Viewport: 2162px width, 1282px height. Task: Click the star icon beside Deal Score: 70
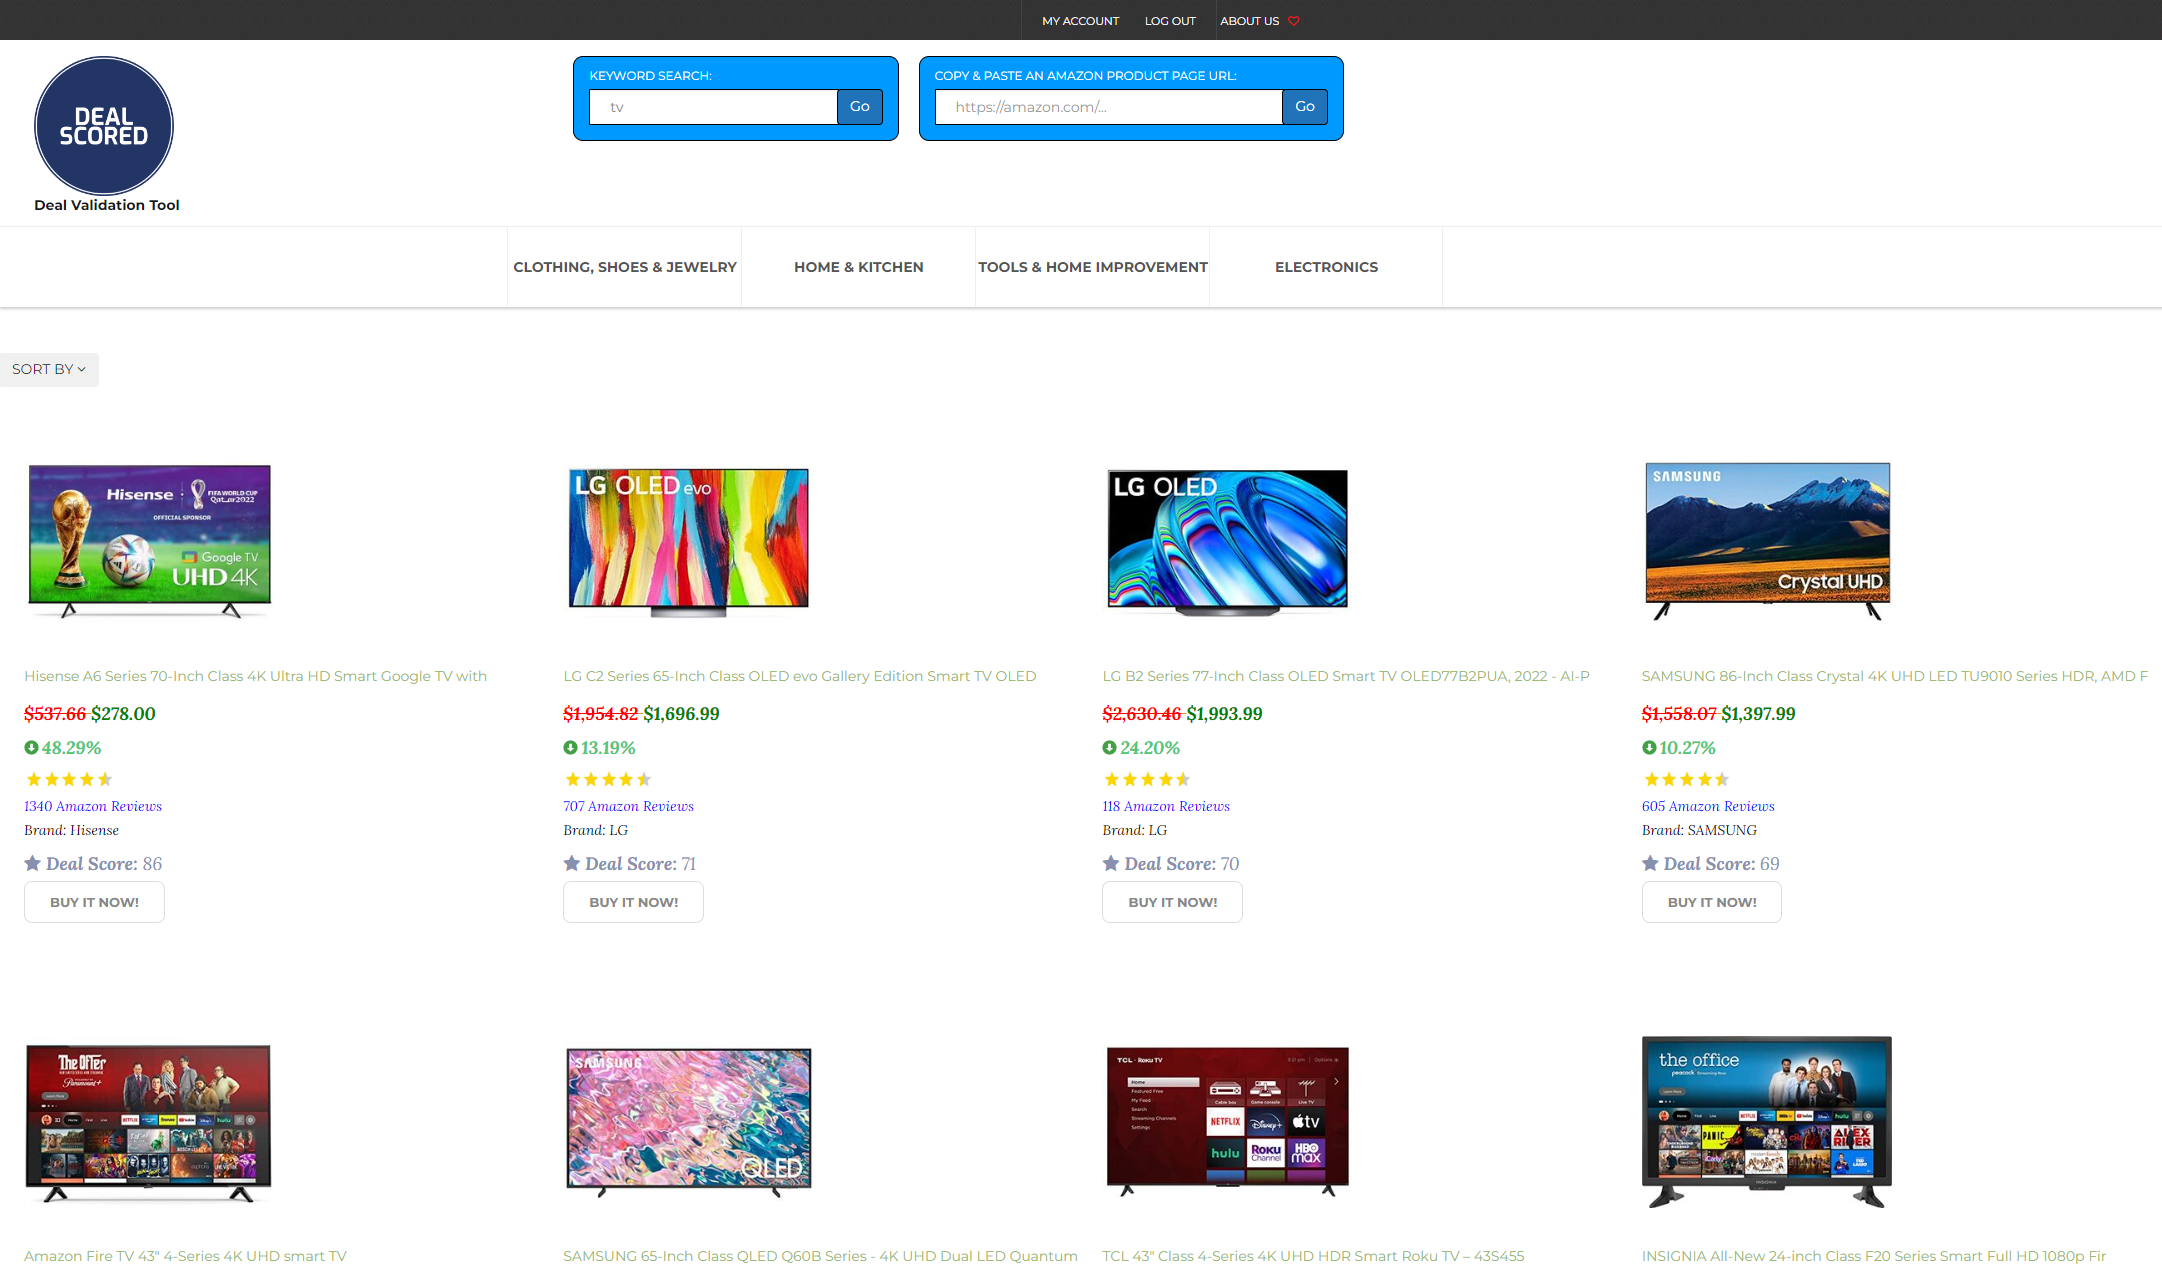coord(1111,863)
